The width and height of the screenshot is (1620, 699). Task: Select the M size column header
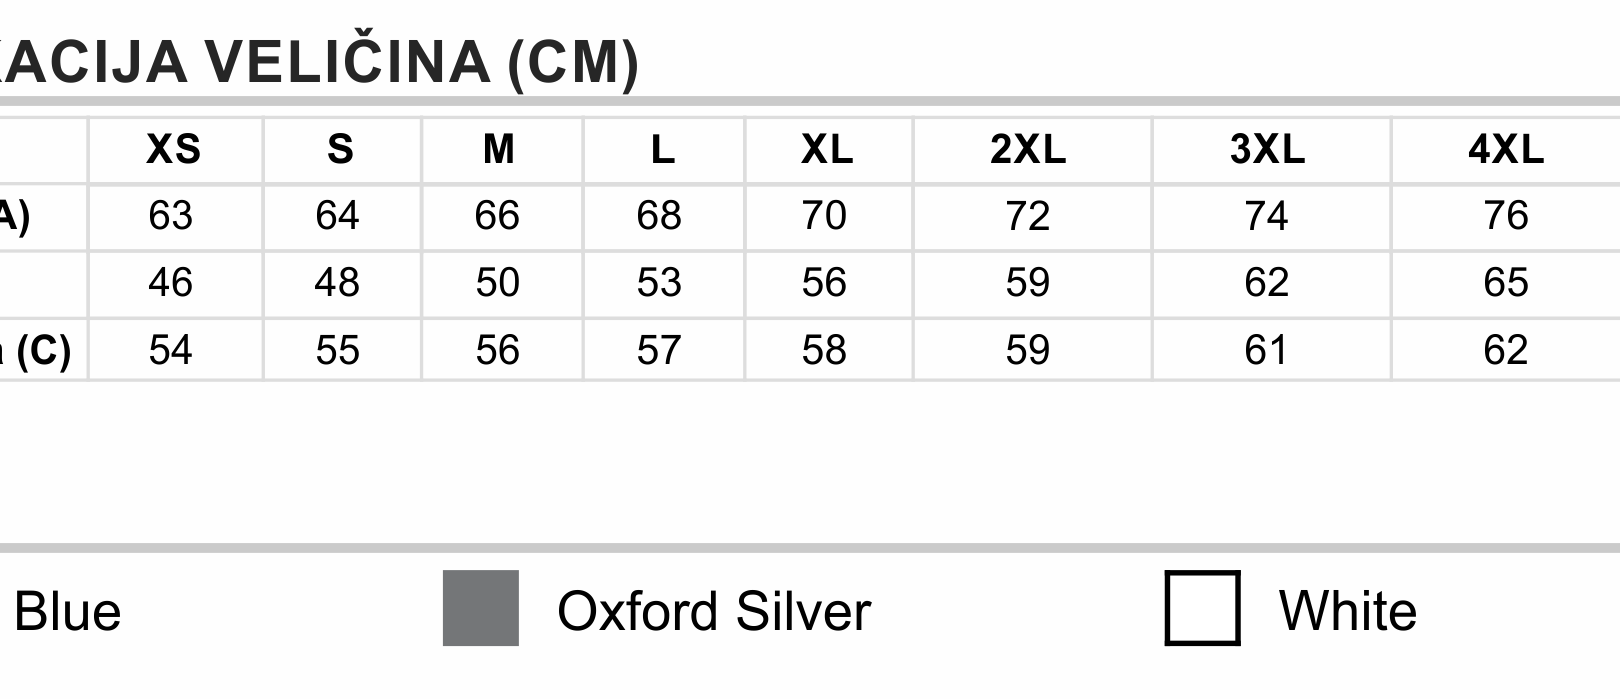click(499, 149)
